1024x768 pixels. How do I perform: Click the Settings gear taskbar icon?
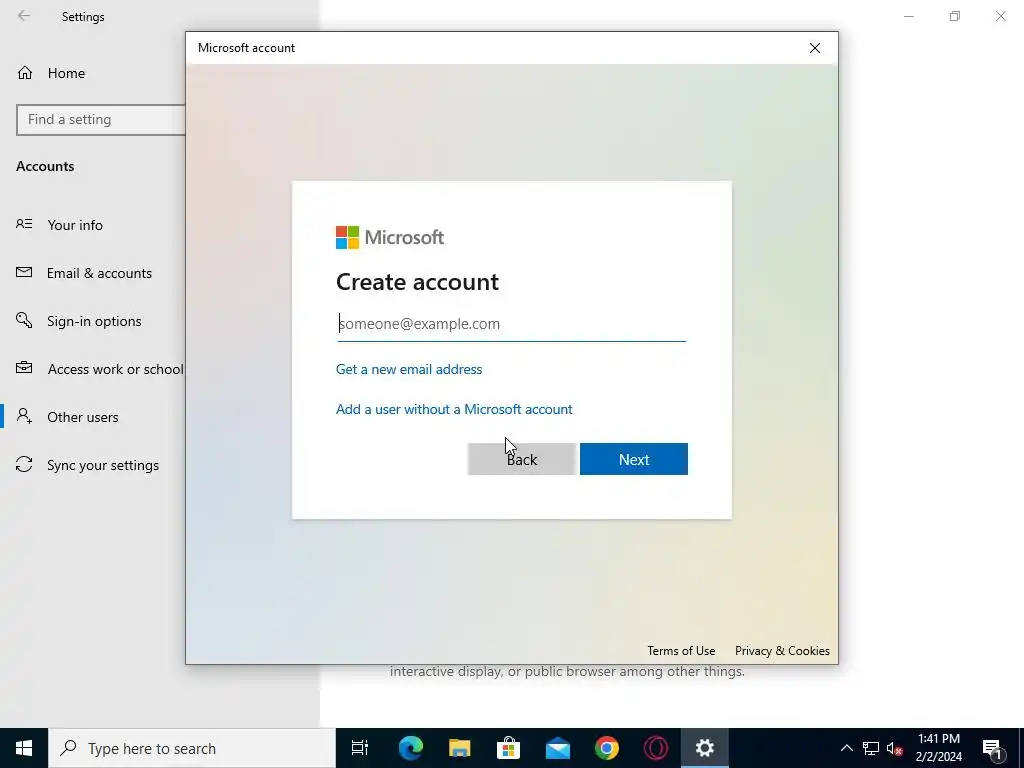705,748
